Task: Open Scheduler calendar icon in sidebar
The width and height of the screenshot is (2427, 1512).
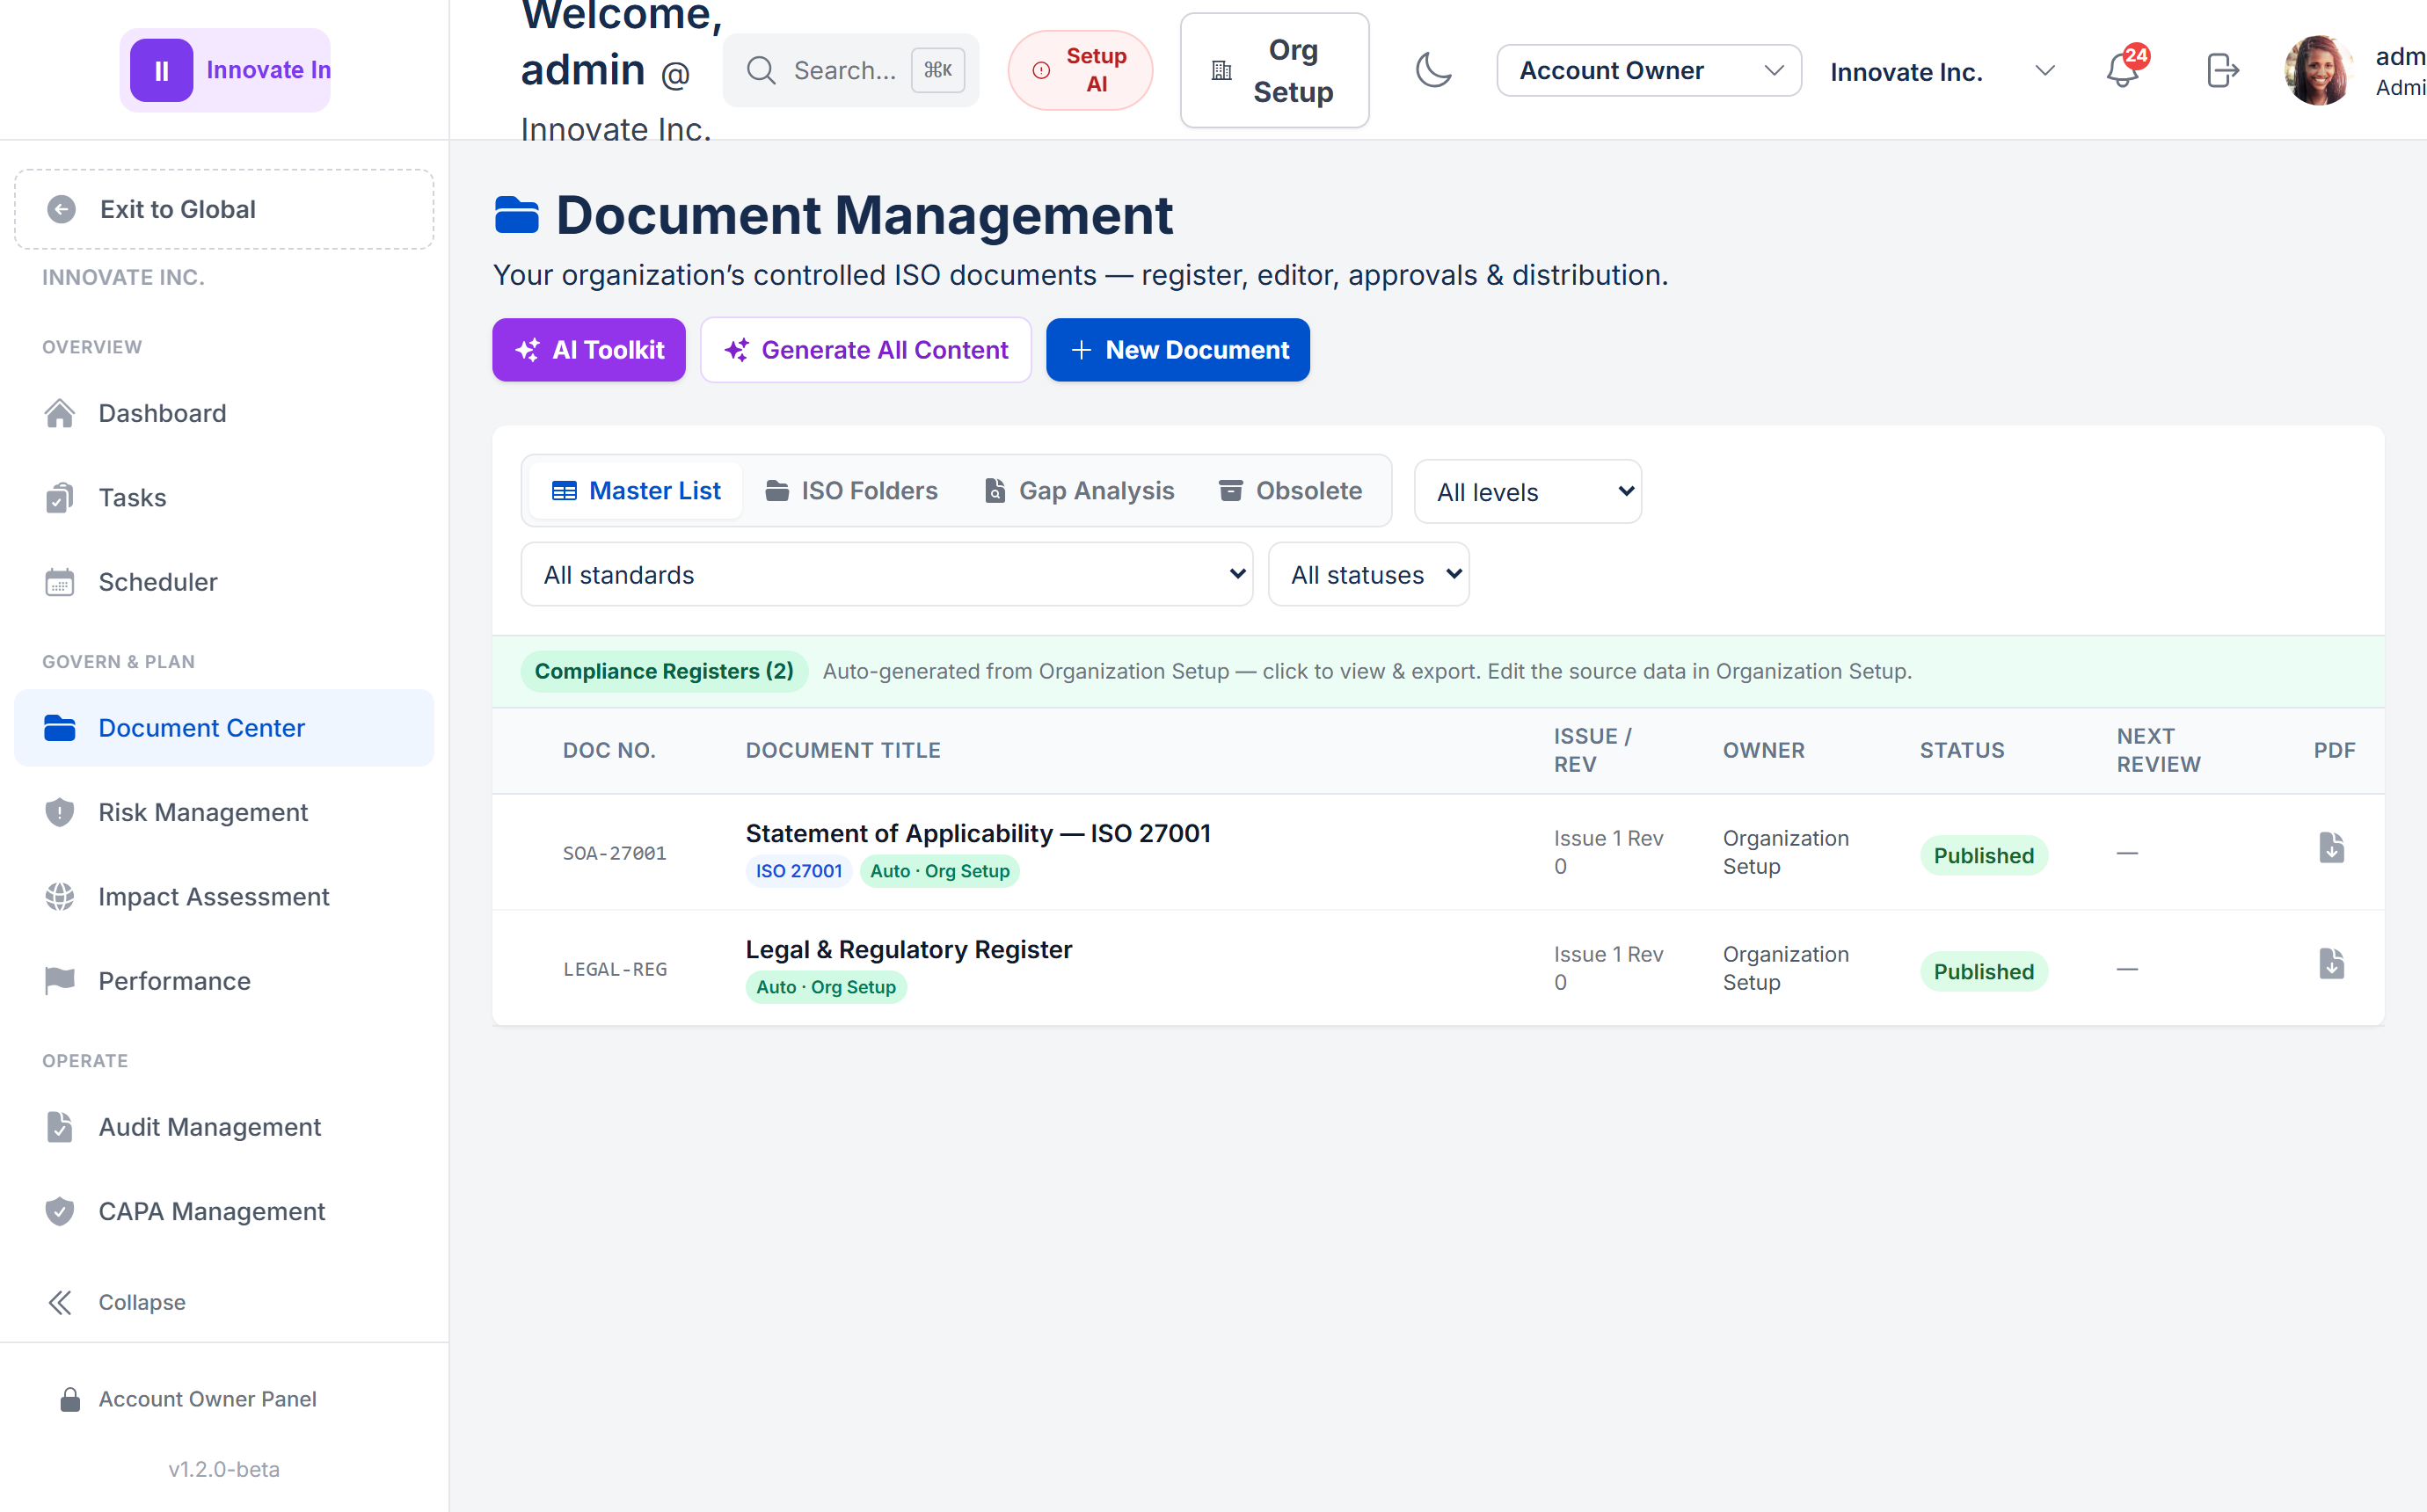Action: [x=60, y=582]
